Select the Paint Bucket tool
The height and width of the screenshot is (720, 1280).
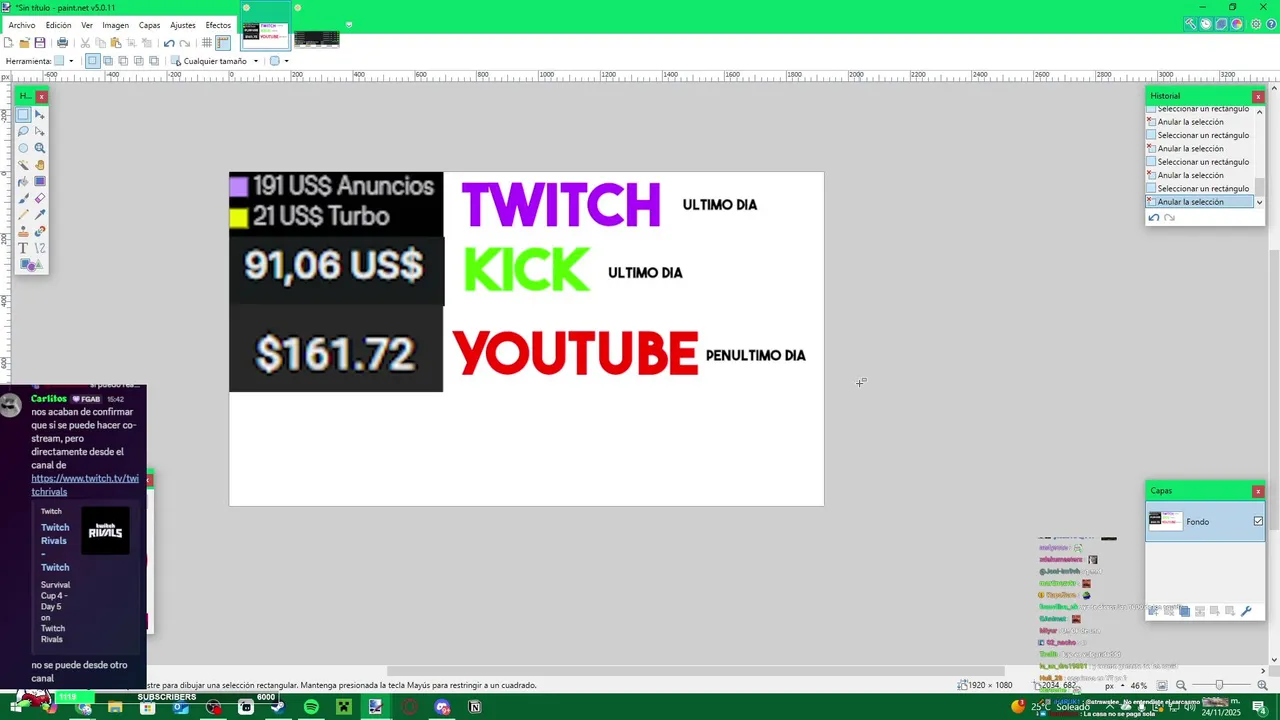23,182
